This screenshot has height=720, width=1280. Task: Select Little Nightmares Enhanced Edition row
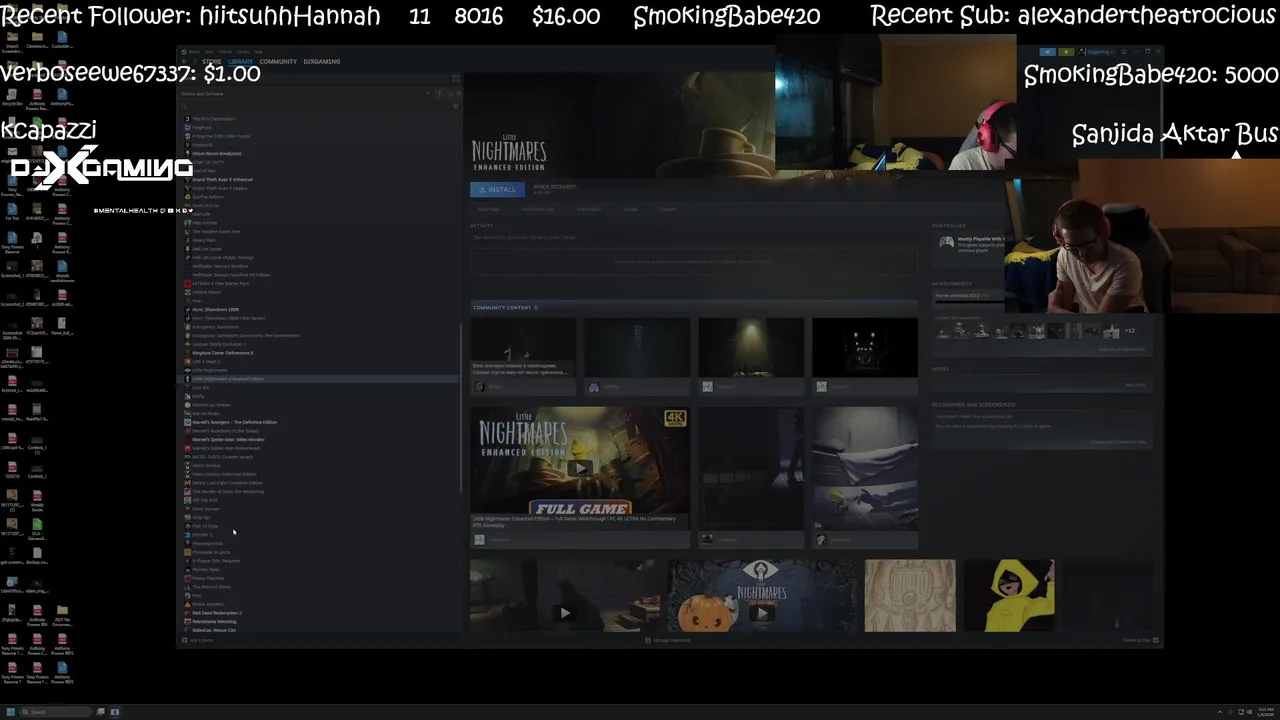pos(320,379)
